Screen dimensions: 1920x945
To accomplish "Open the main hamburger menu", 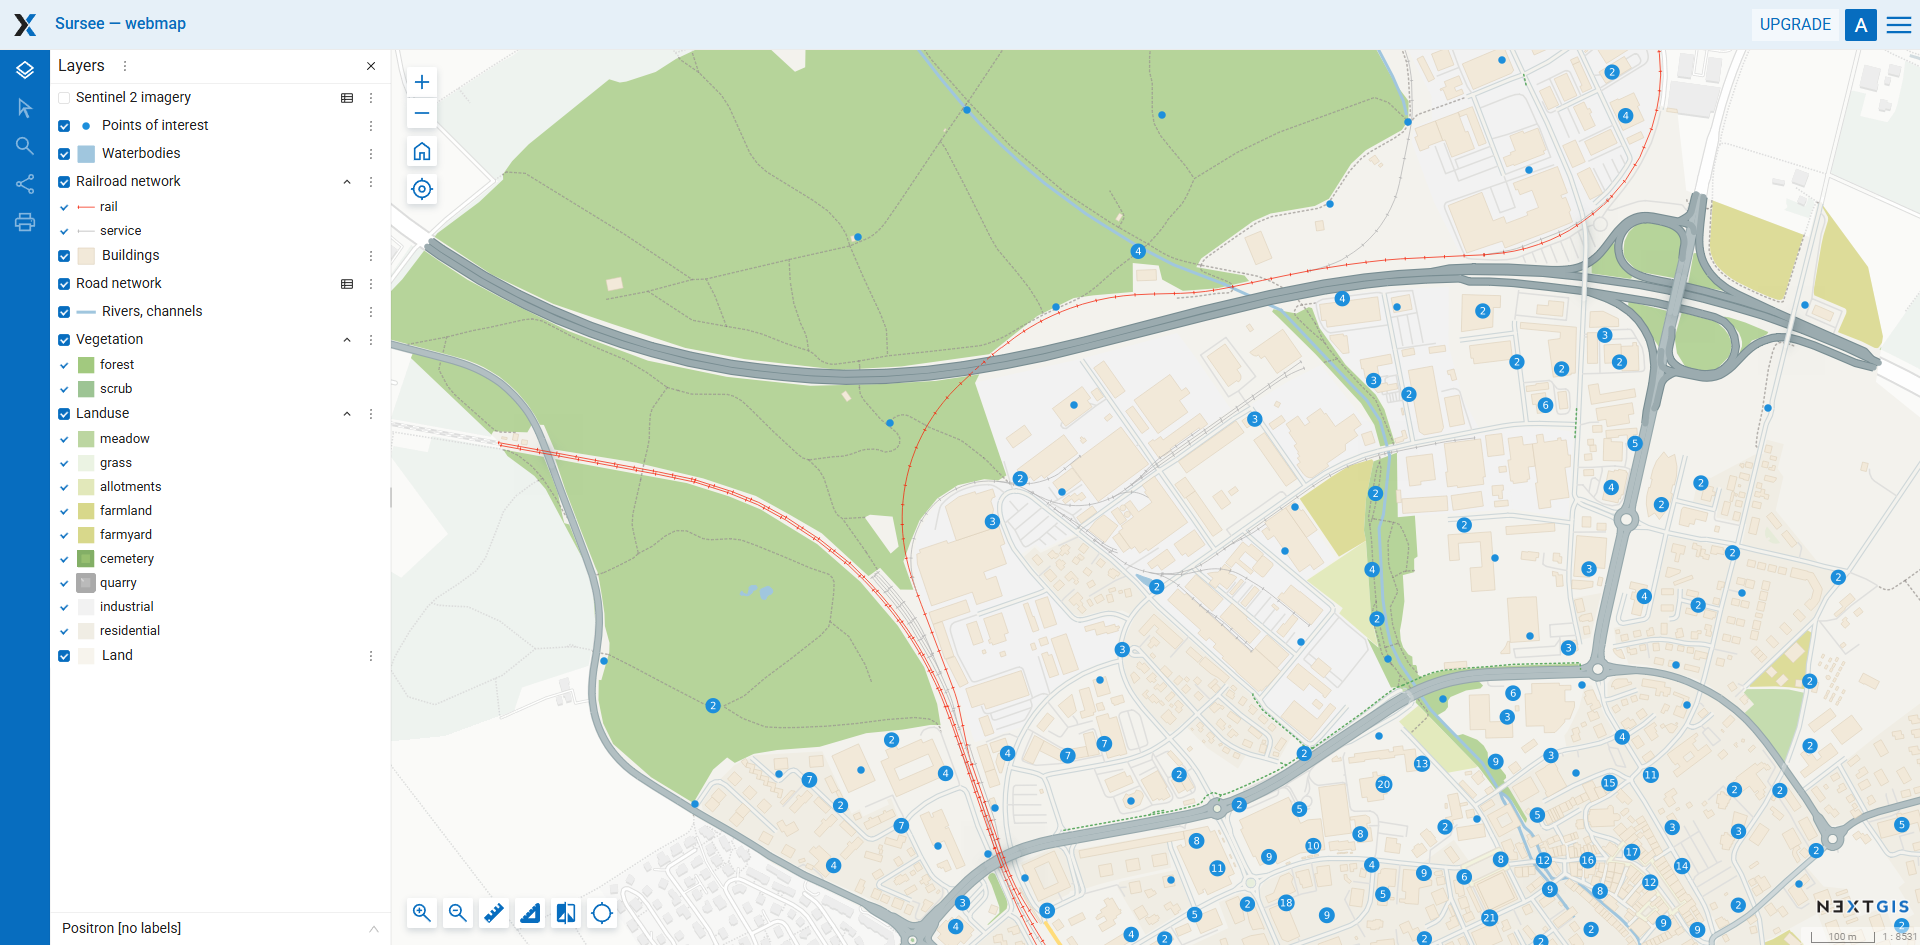I will (1899, 25).
